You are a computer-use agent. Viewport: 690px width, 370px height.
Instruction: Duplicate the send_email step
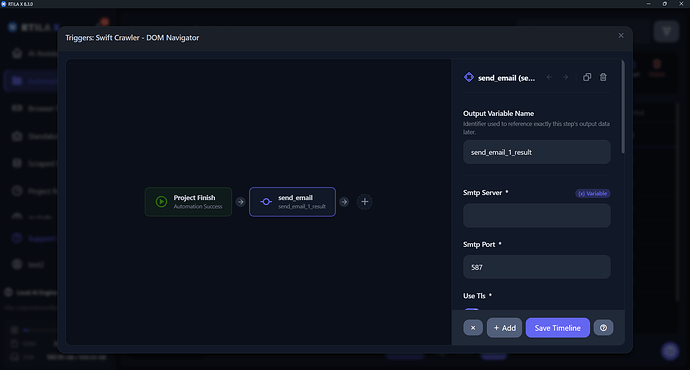[587, 77]
